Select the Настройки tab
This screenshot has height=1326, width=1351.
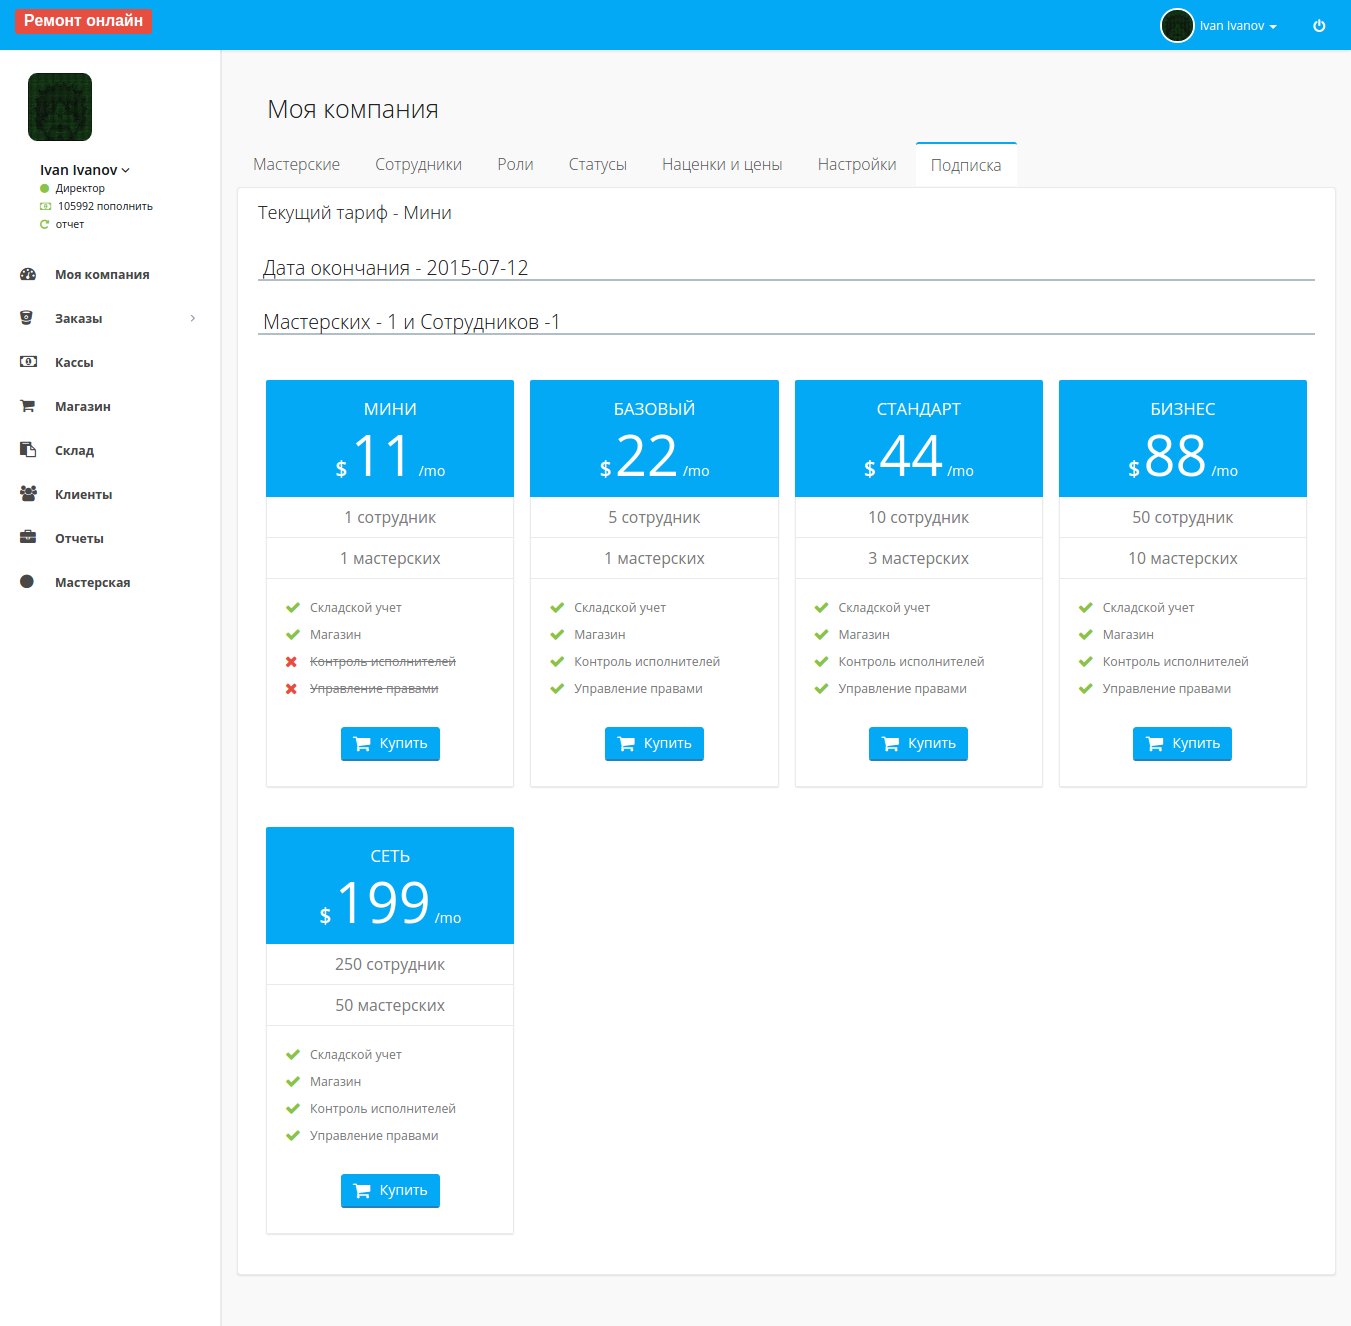pos(857,164)
